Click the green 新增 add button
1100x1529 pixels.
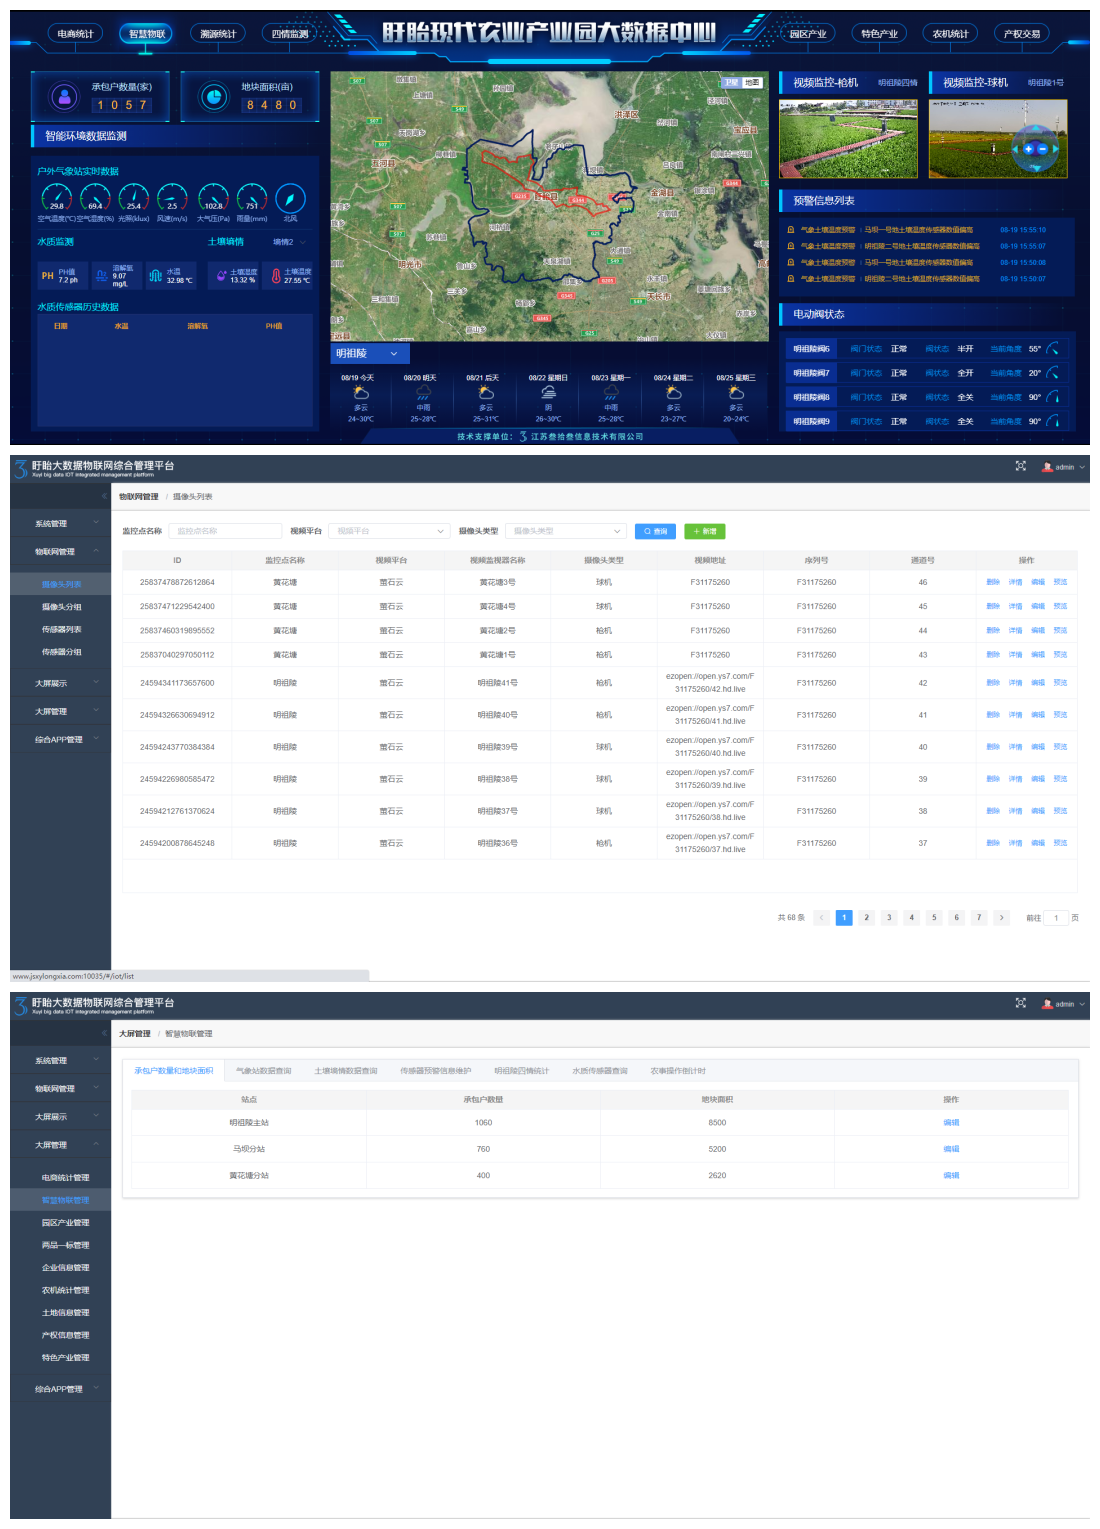click(705, 531)
